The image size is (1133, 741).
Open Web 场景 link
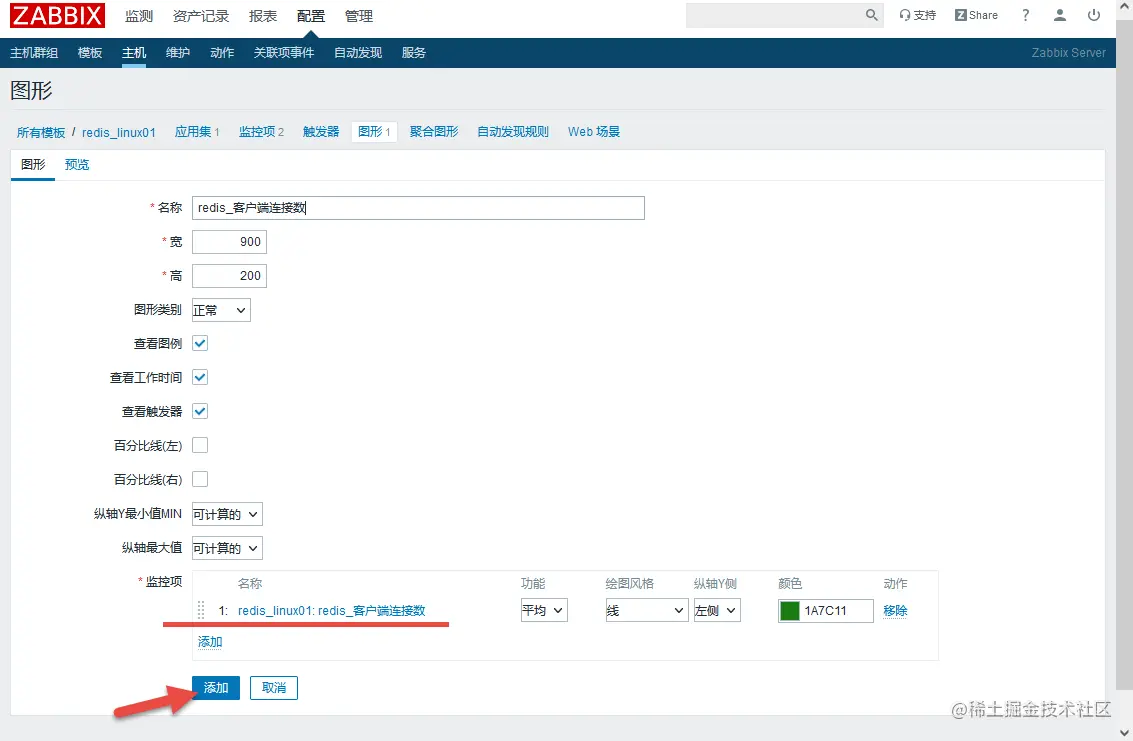[x=594, y=132]
